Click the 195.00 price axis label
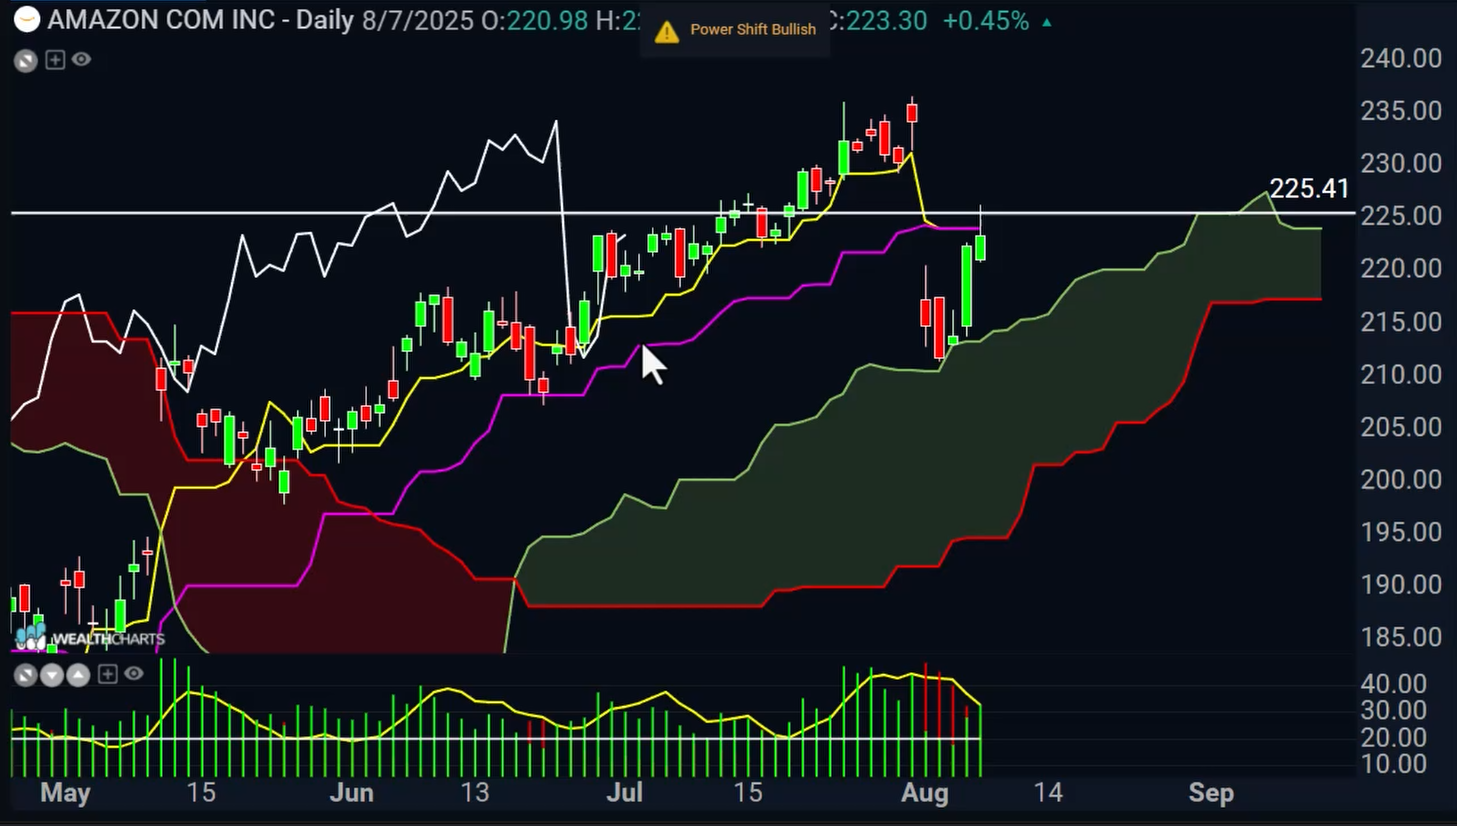 click(x=1401, y=532)
